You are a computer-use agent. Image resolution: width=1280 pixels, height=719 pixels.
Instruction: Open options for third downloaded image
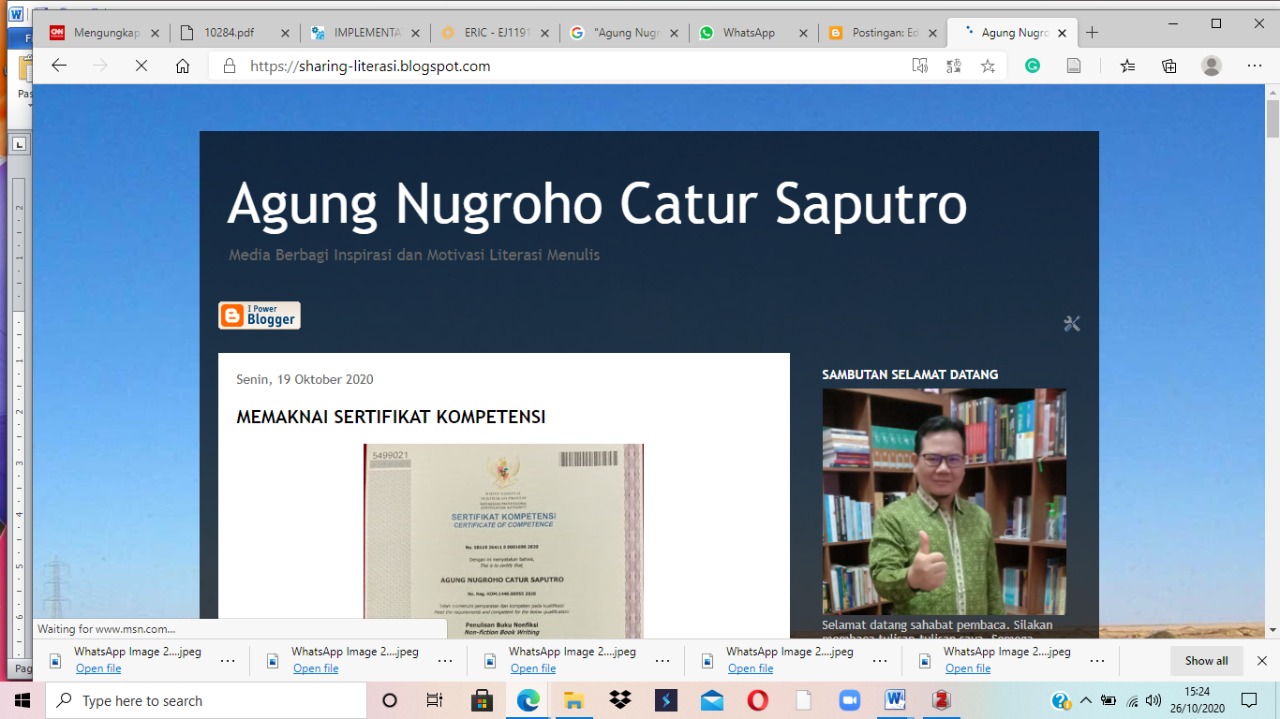click(x=662, y=661)
